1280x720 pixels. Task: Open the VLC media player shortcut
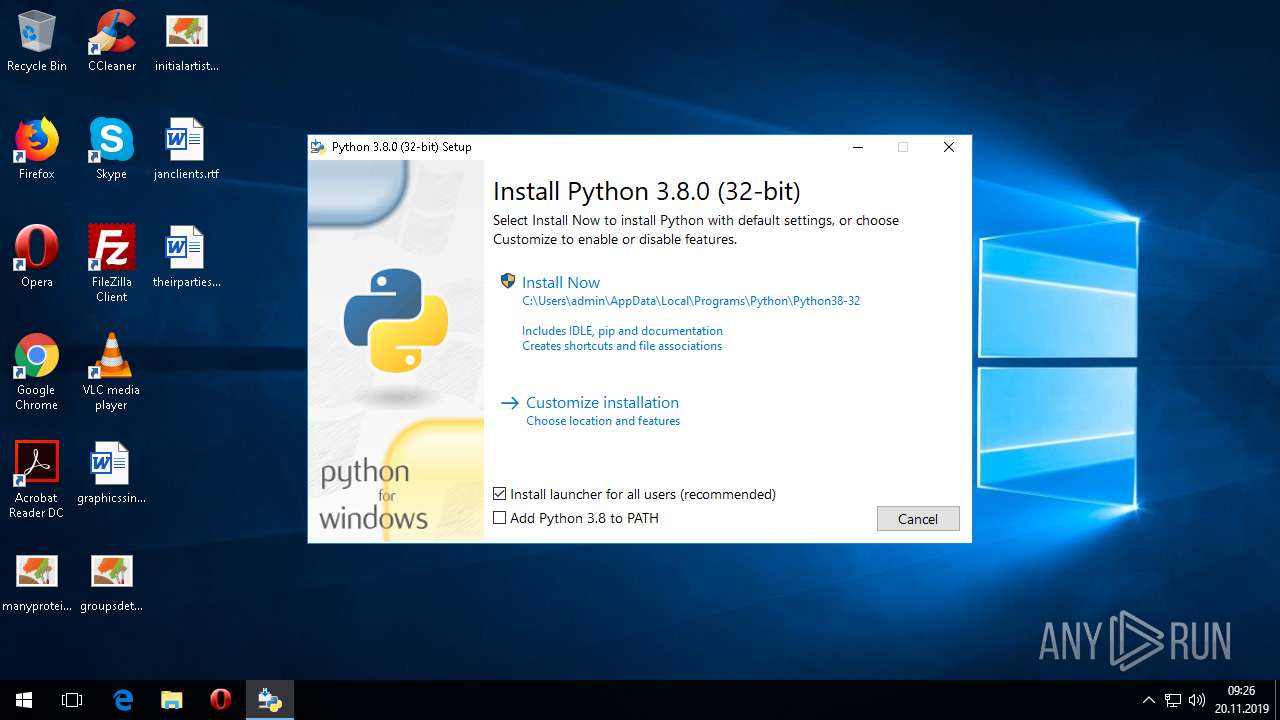[x=112, y=372]
